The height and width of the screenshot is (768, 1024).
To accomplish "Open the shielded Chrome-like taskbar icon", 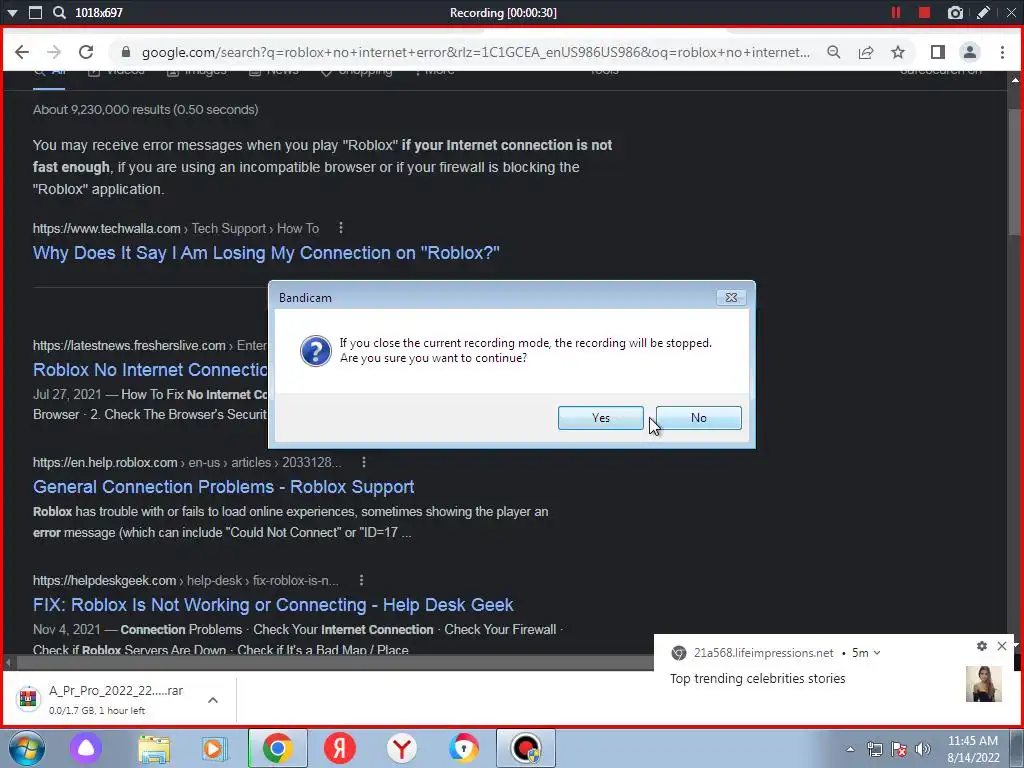I will click(464, 748).
